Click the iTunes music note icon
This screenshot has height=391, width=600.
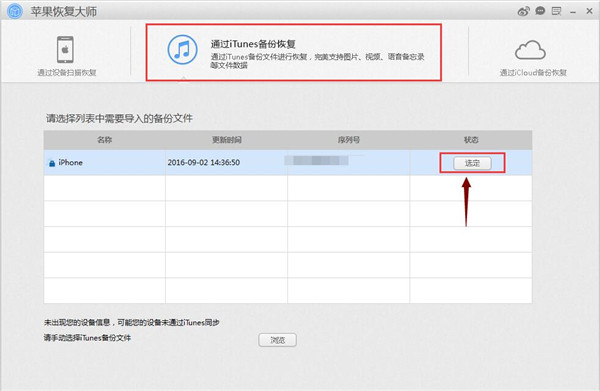click(183, 50)
